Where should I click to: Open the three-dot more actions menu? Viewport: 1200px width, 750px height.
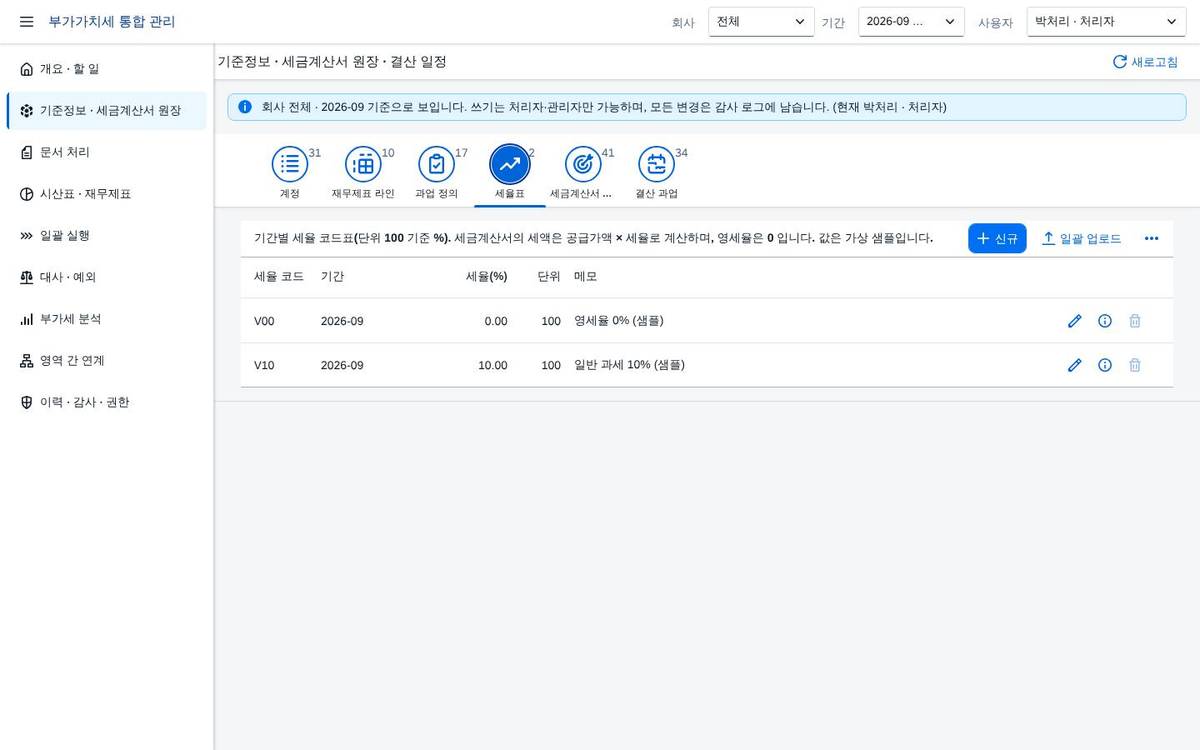1151,238
